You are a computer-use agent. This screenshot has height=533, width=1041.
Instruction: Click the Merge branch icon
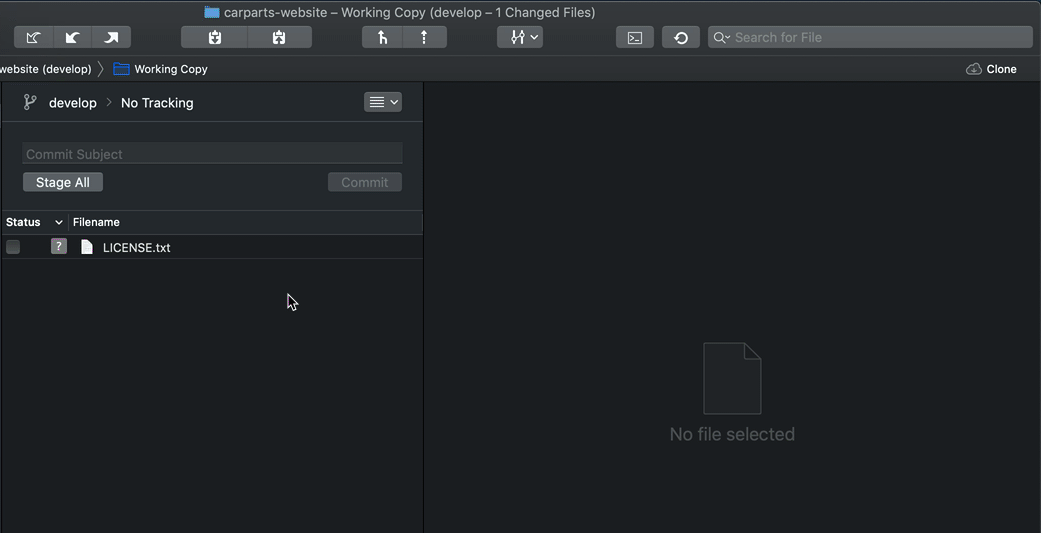382,38
